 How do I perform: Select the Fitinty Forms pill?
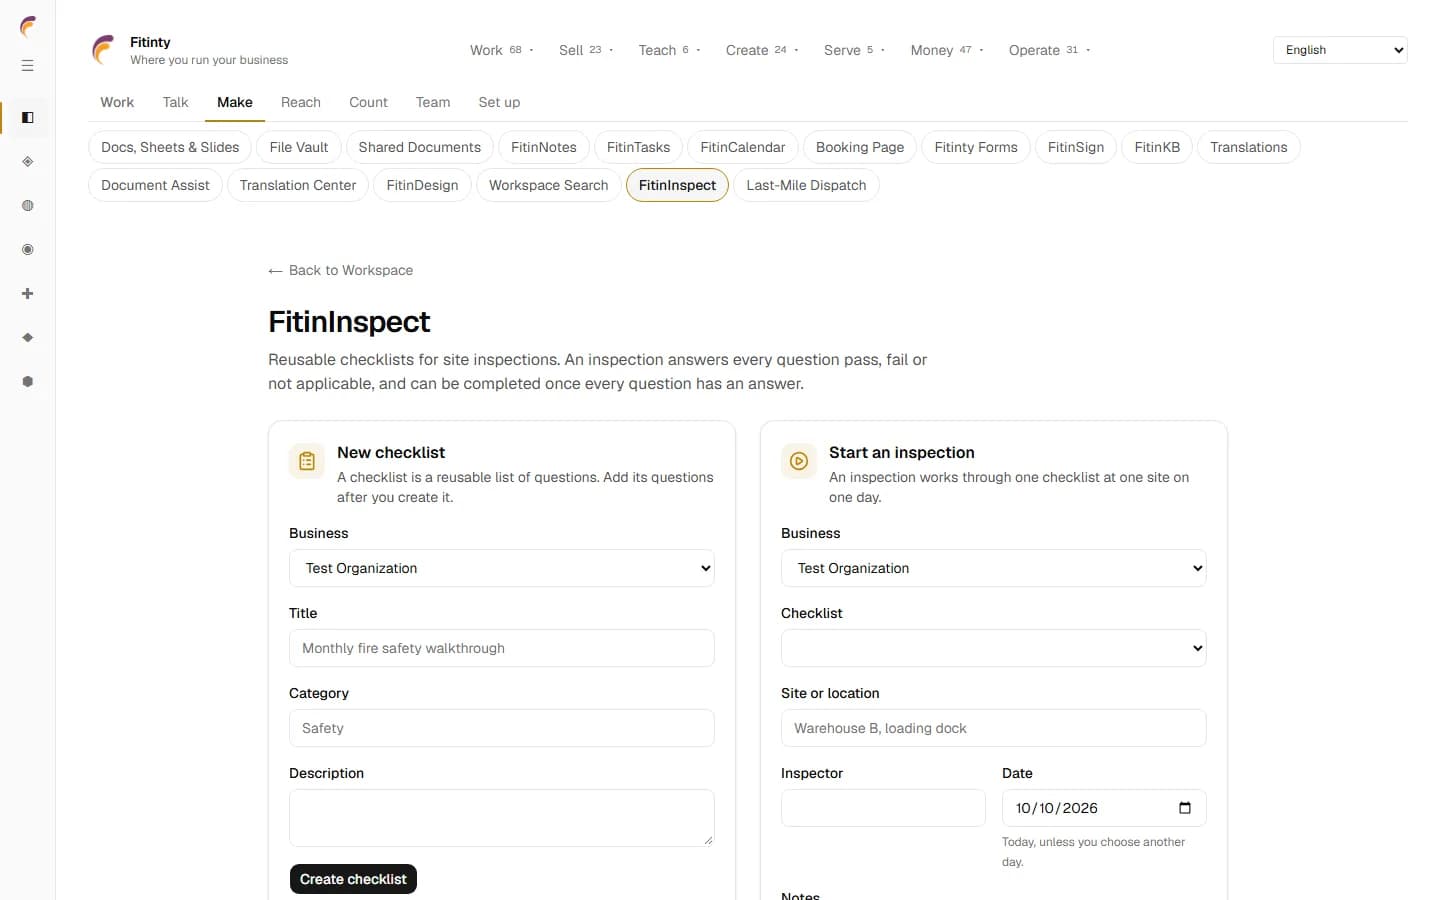click(x=976, y=147)
